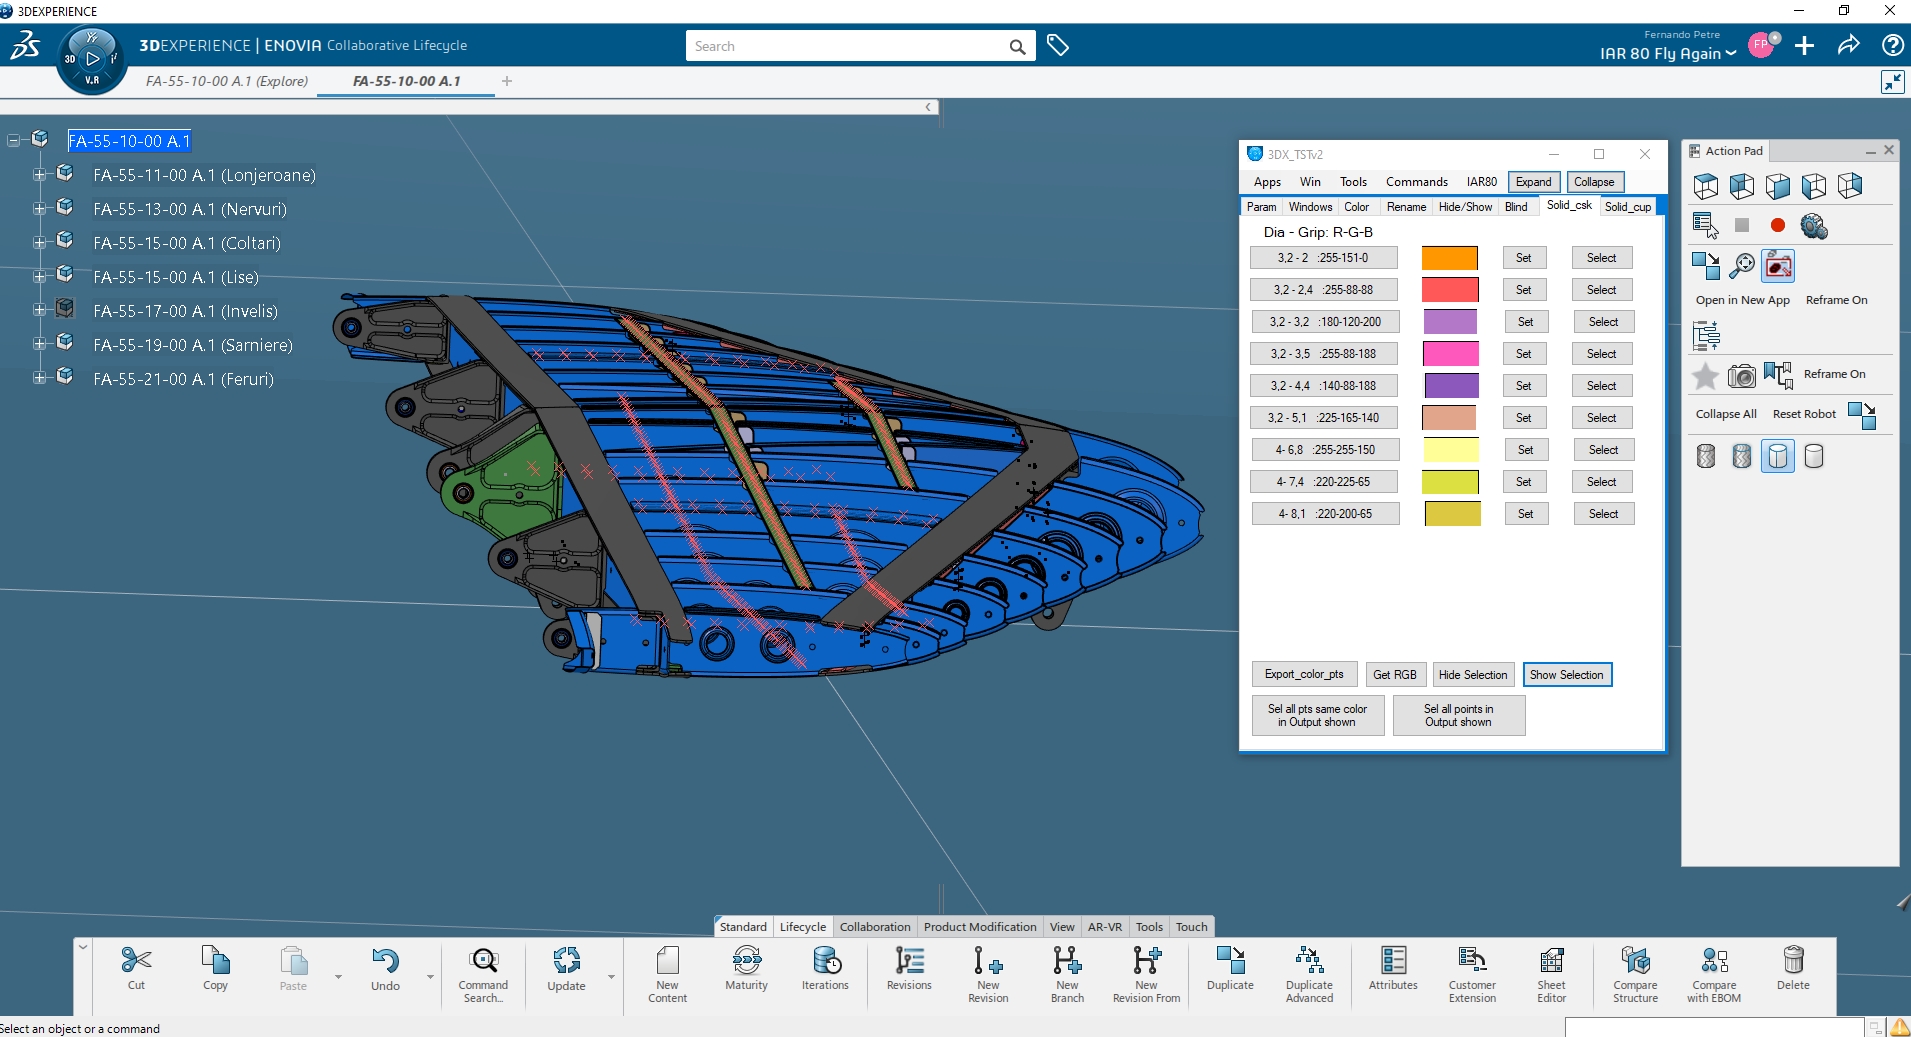Click the tag icon beside the search box
The width and height of the screenshot is (1911, 1037).
[x=1057, y=45]
